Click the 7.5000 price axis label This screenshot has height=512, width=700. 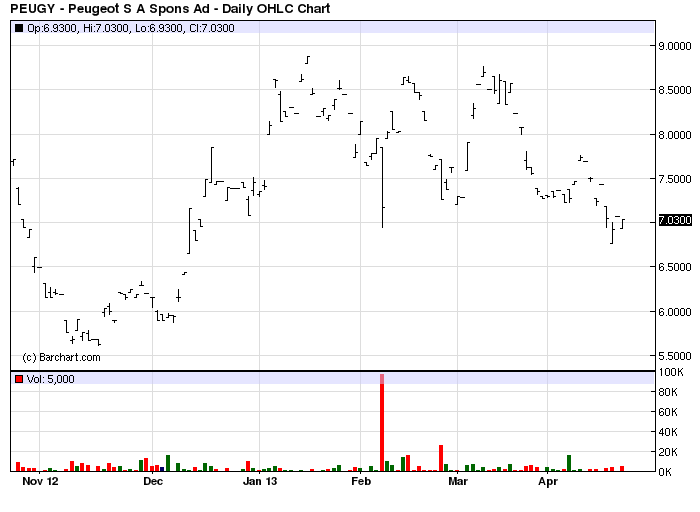[675, 179]
